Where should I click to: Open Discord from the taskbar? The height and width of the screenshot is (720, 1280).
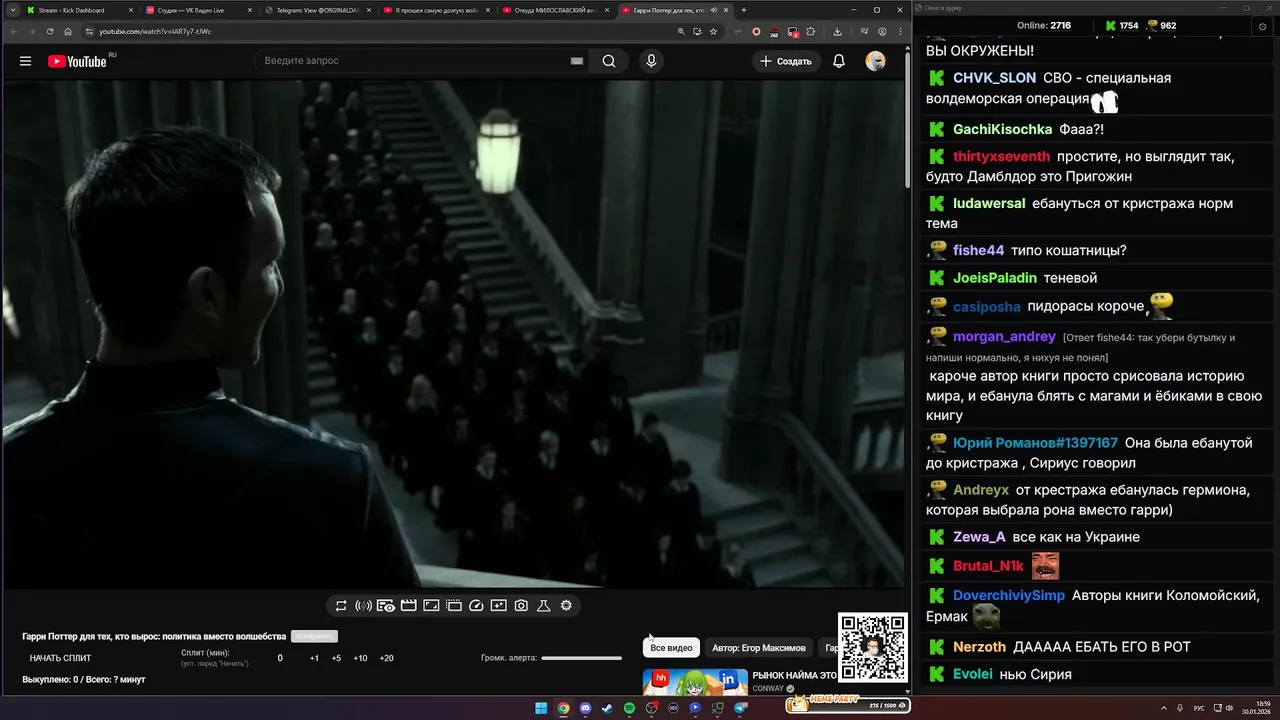coord(585,708)
